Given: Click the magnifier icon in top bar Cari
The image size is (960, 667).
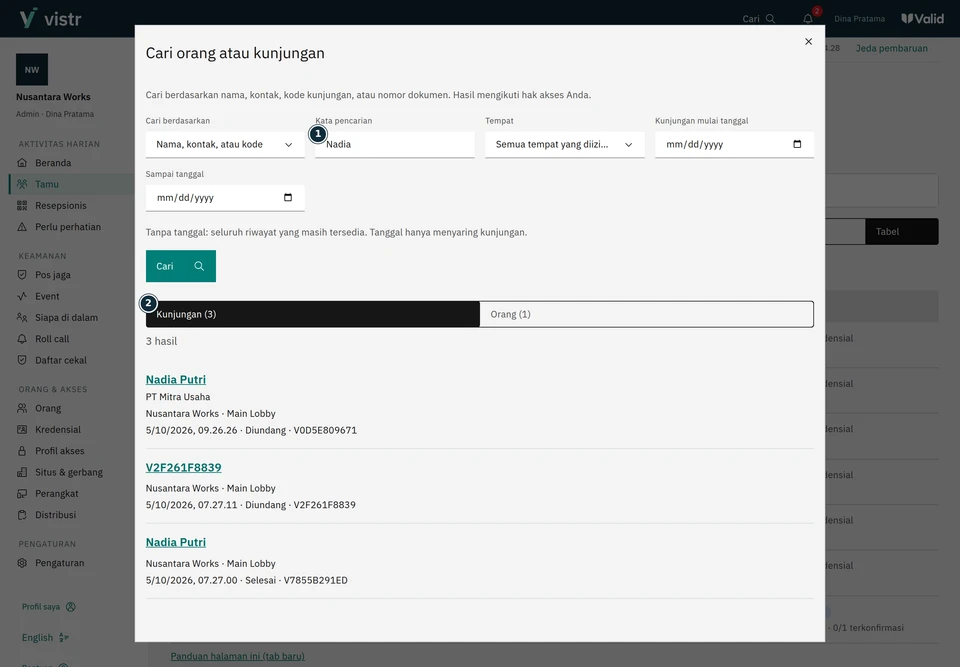Looking at the screenshot, I should (771, 19).
